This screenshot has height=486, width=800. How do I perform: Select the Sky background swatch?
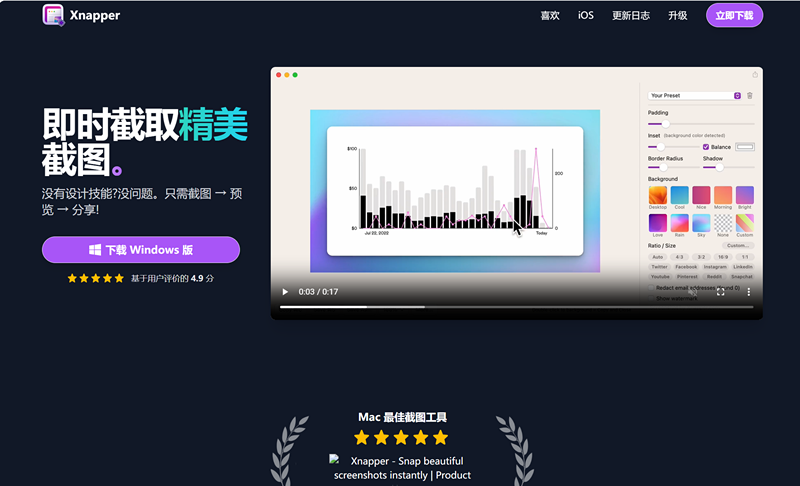701,223
